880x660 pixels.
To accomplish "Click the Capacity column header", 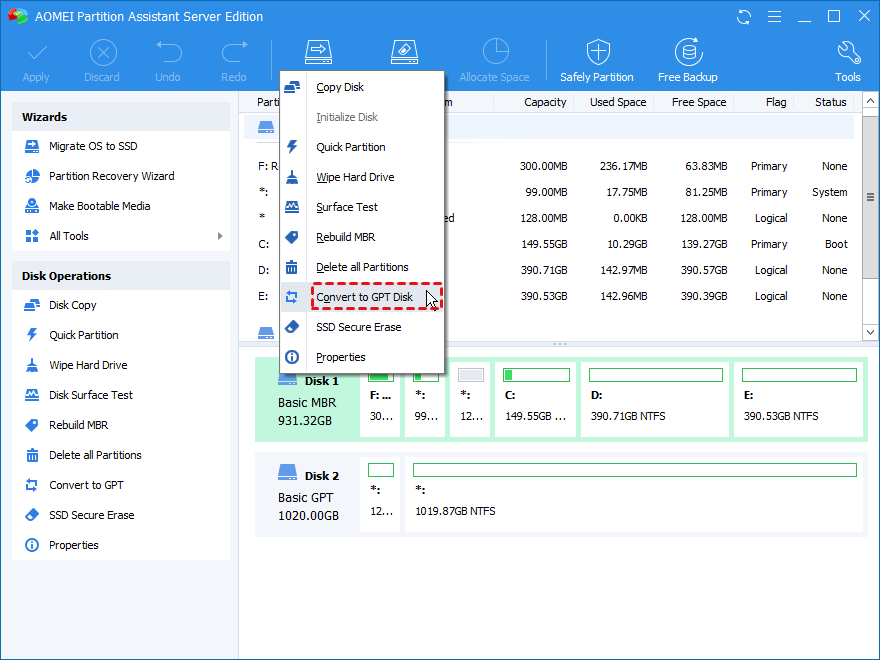I will [x=545, y=102].
